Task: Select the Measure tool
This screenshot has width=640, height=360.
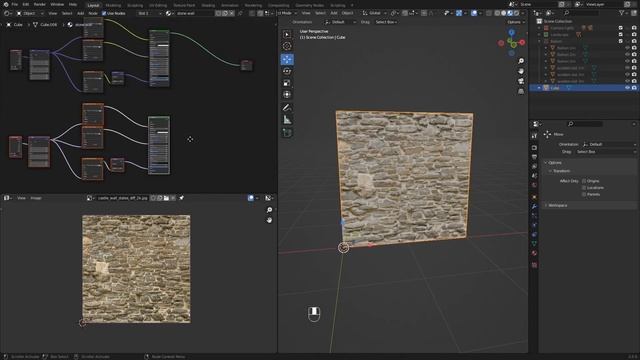Action: click(x=287, y=120)
